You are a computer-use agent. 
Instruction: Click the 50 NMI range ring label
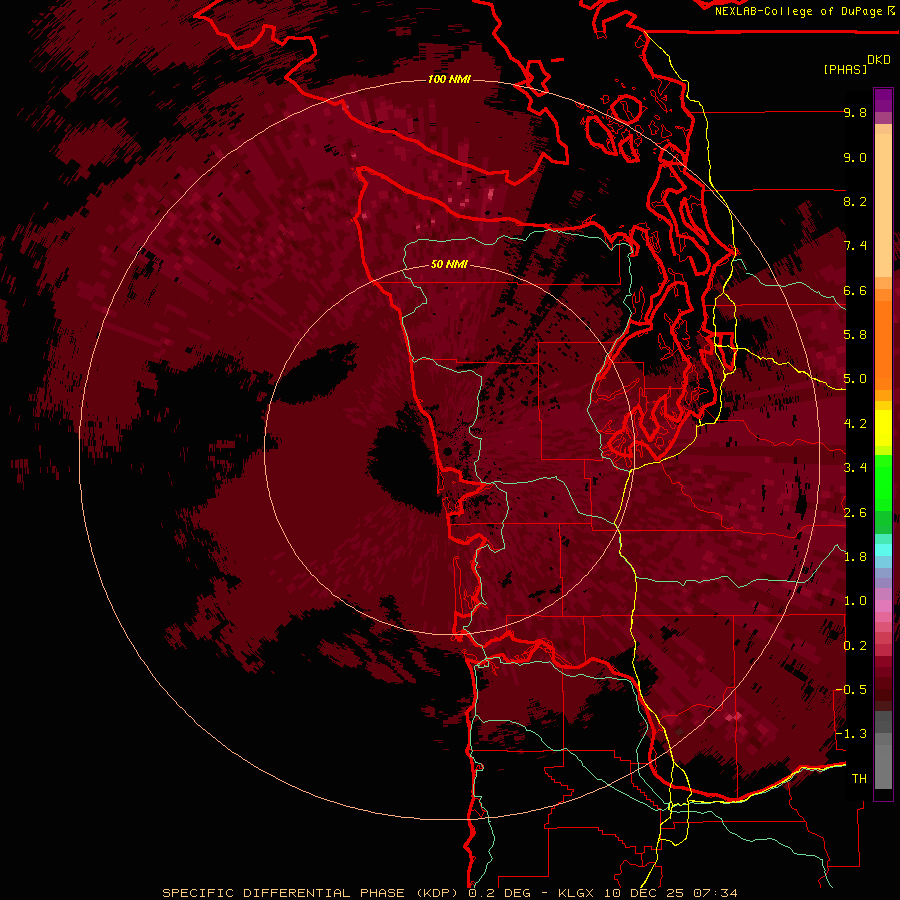coord(449,265)
